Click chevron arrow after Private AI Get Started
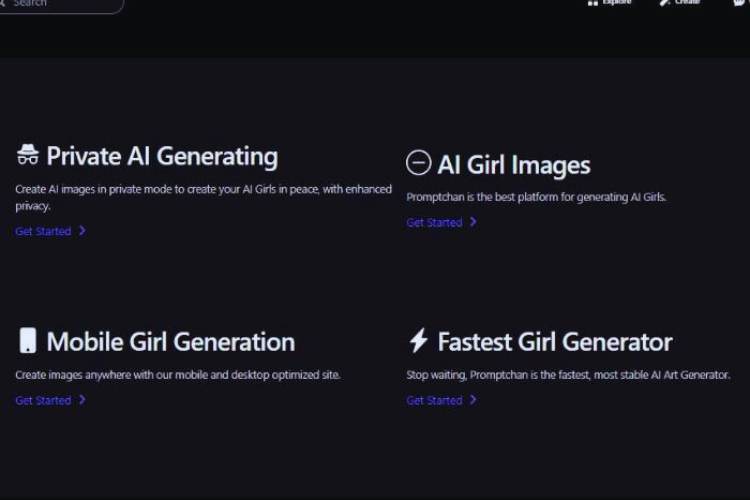The image size is (750, 500). (x=82, y=231)
